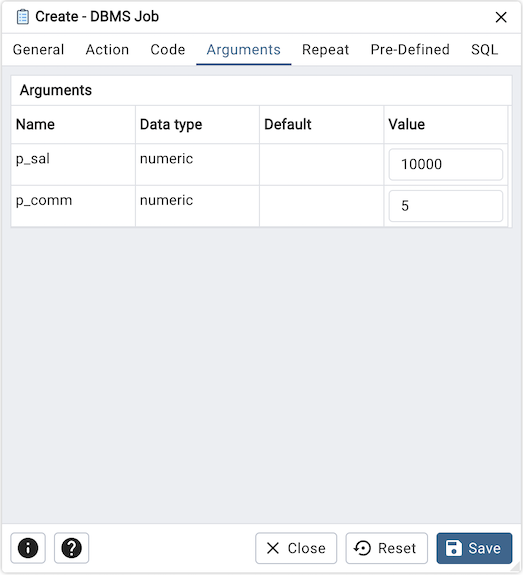Image resolution: width=523 pixels, height=575 pixels.
Task: Switch to the General tab
Action: [38, 50]
